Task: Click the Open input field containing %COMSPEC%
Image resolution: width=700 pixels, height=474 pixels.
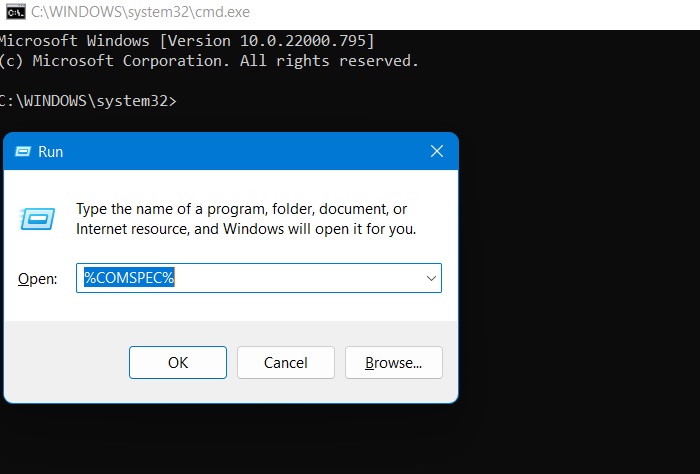Action: click(x=258, y=278)
